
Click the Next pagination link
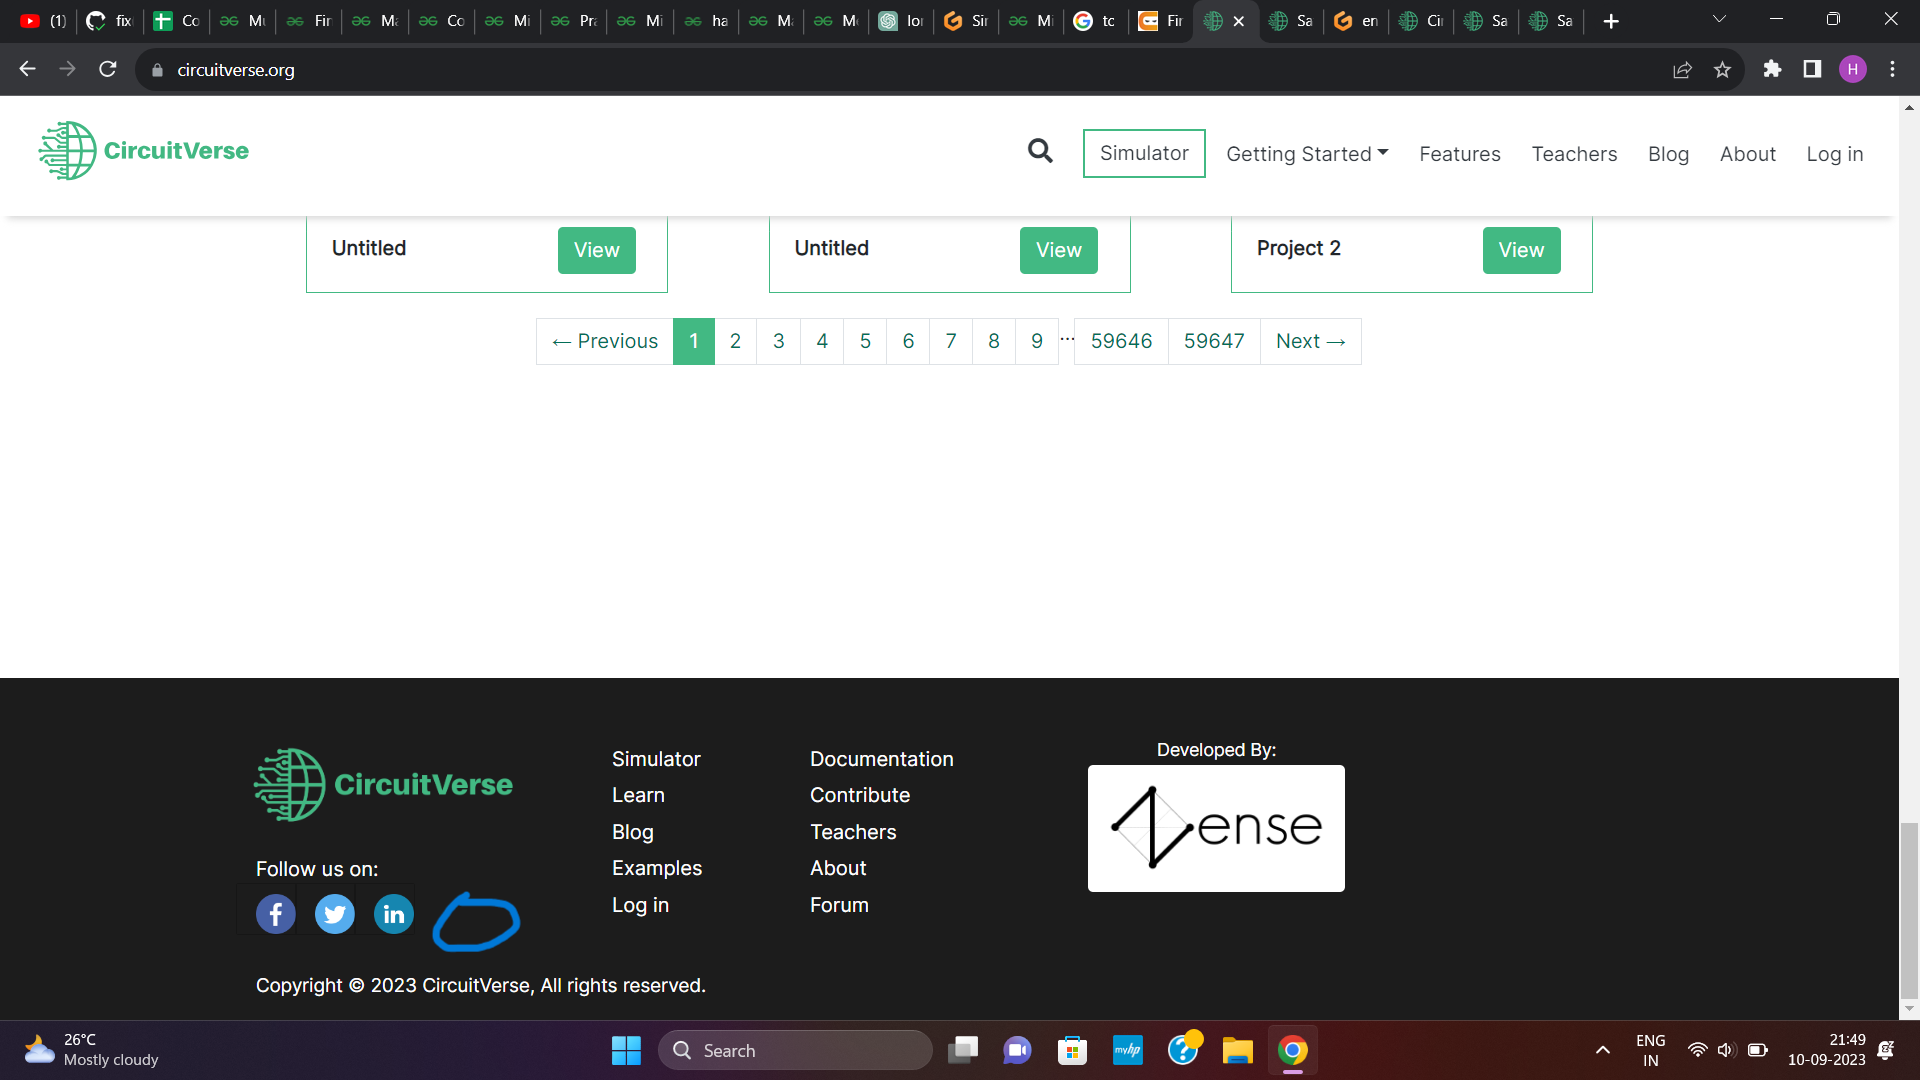(1310, 341)
